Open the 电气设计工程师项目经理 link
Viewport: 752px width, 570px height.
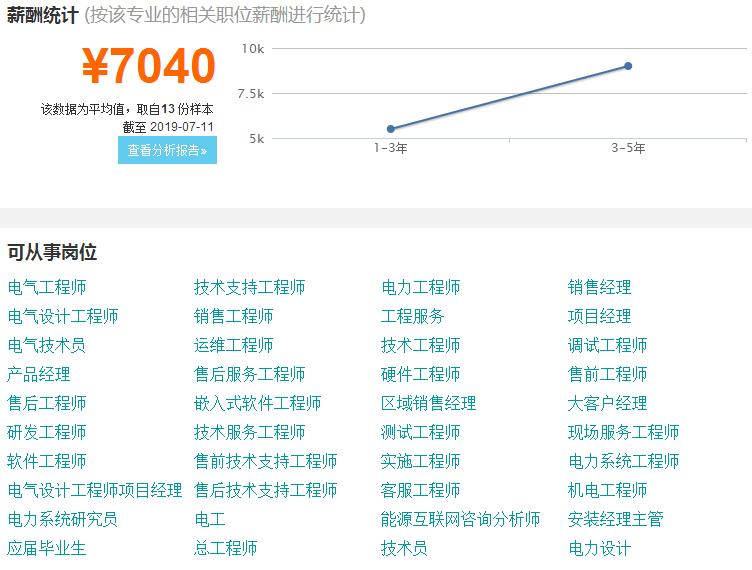click(x=95, y=490)
